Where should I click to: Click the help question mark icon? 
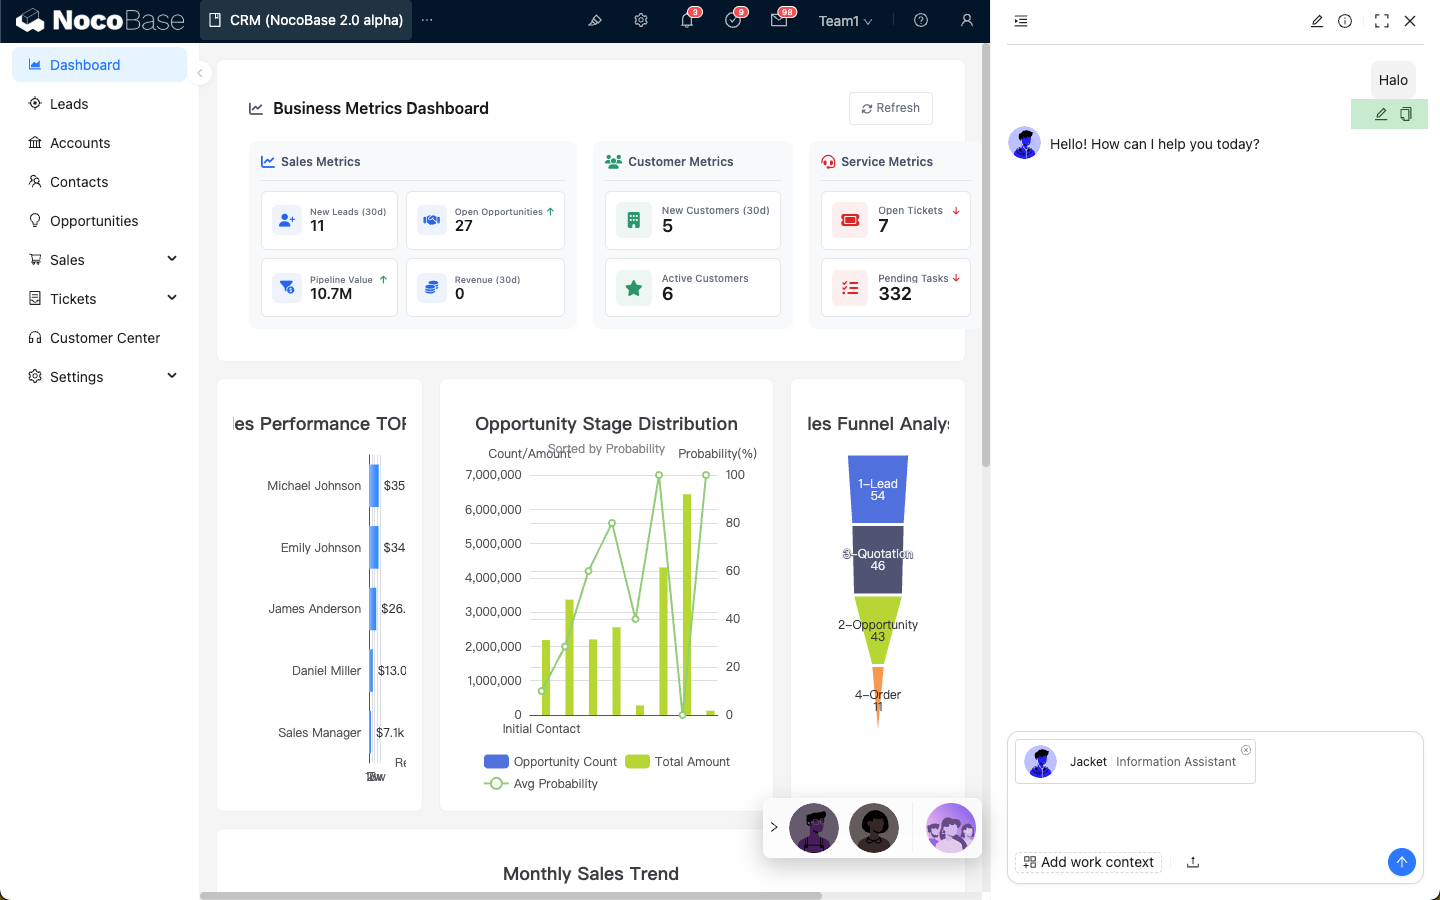[921, 20]
